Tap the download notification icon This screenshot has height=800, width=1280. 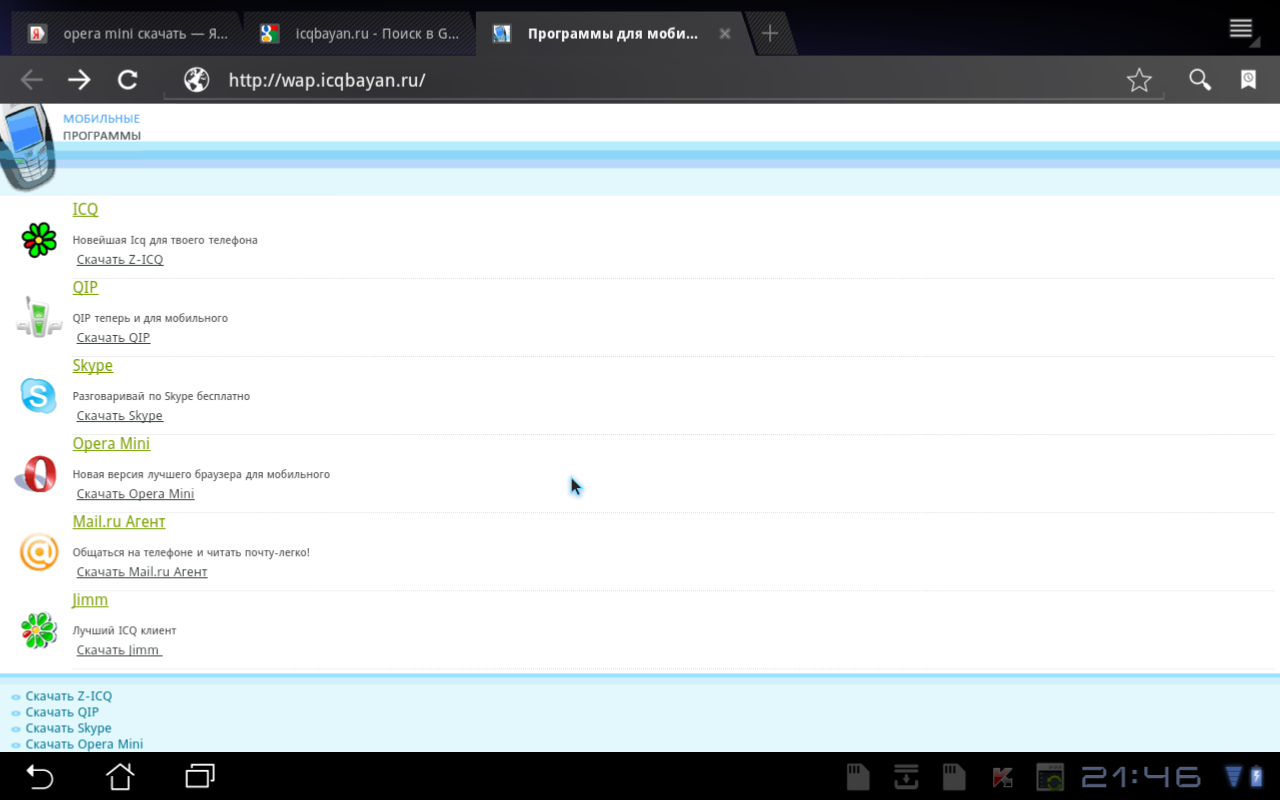pos(906,777)
